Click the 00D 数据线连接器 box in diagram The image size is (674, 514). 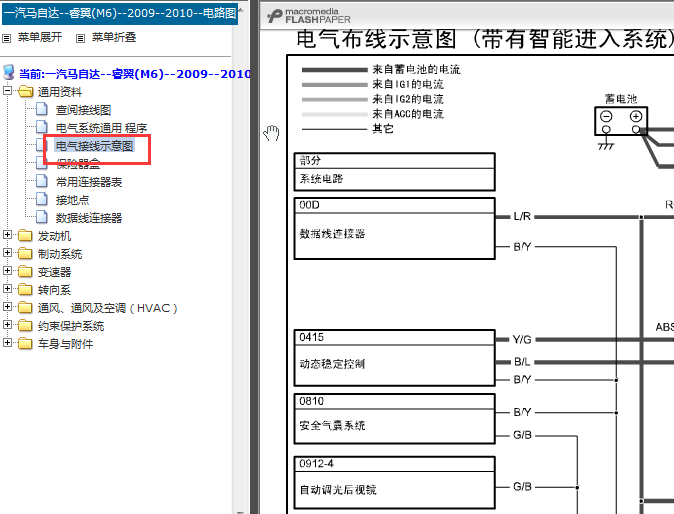click(x=394, y=229)
